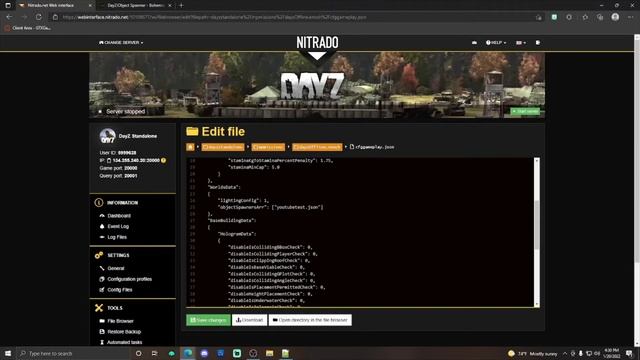Click the copy IP address icon

point(109,160)
